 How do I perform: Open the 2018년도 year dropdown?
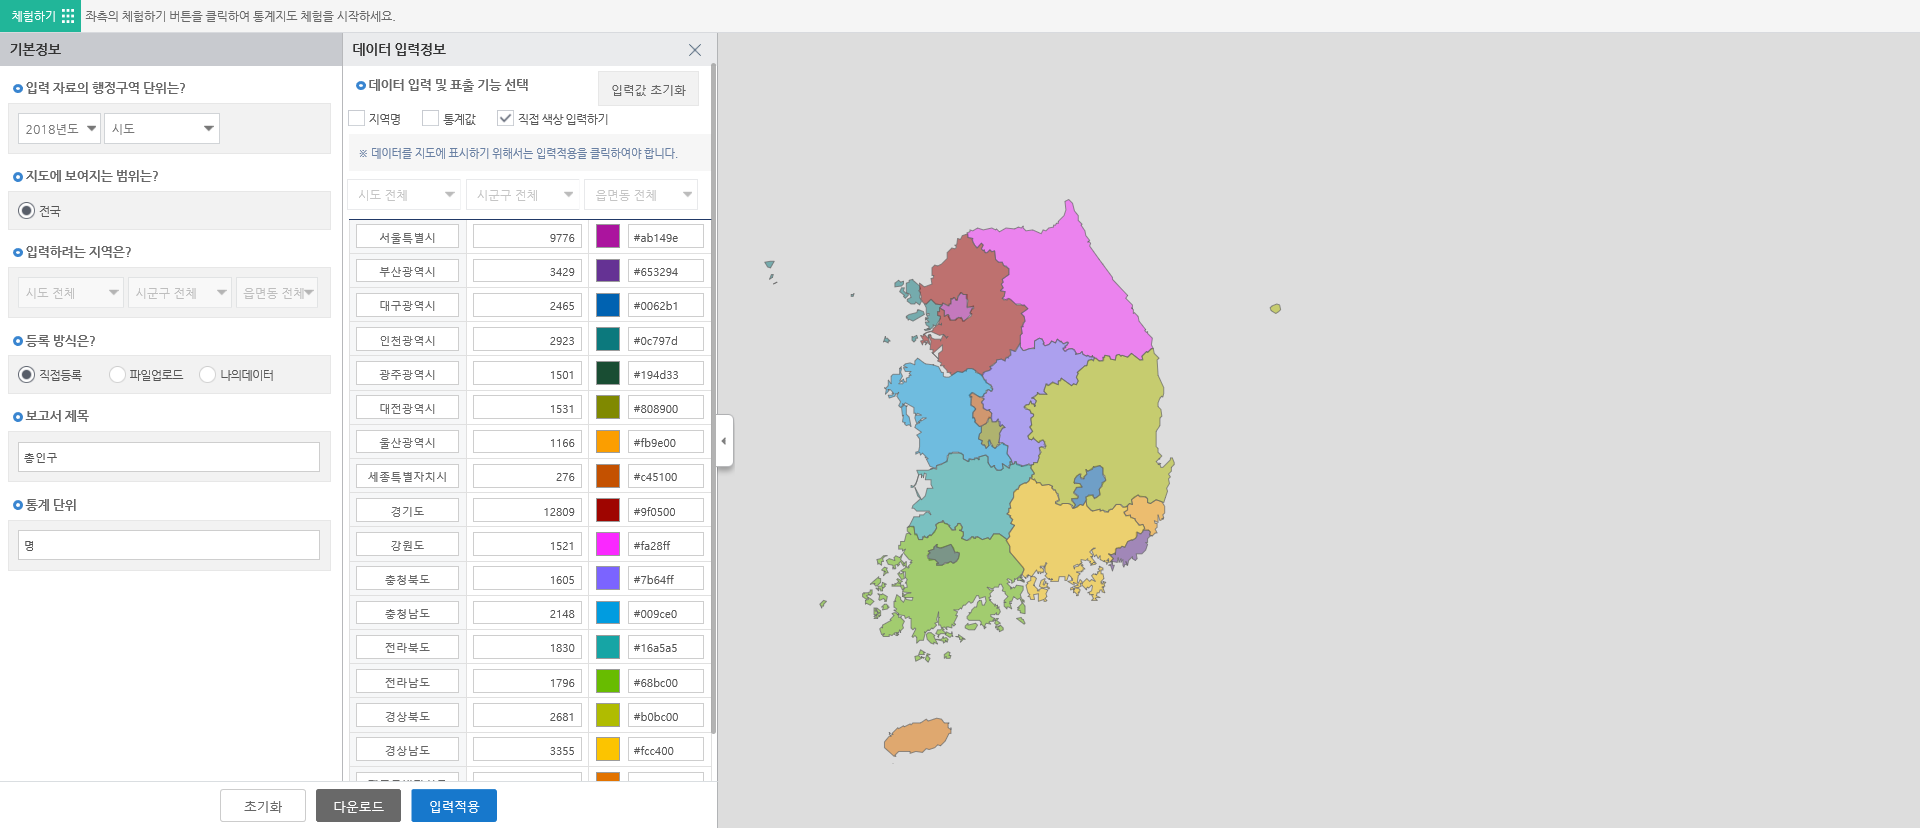click(60, 129)
